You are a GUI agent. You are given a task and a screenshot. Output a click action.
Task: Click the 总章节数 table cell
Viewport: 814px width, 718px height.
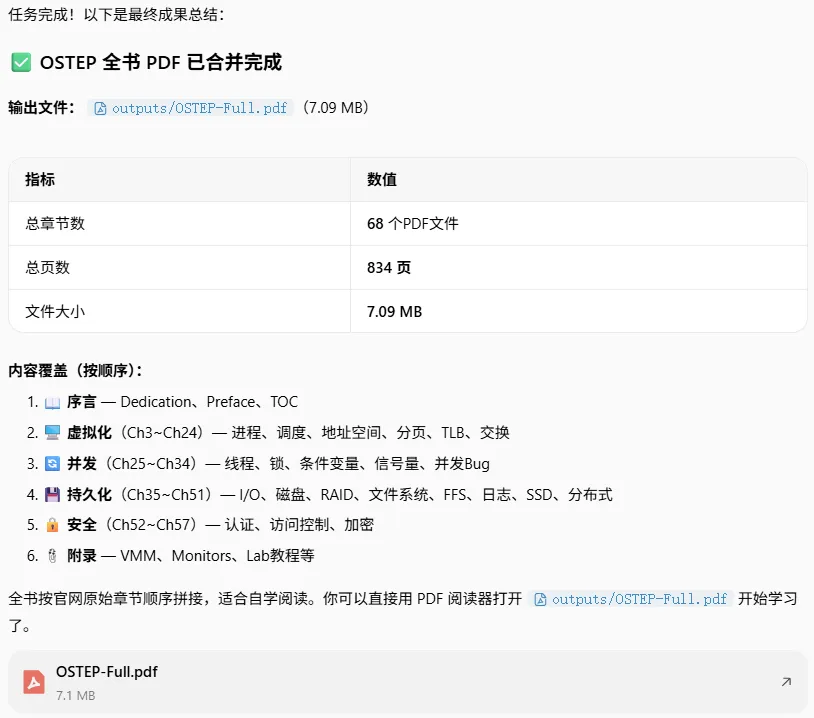point(180,223)
